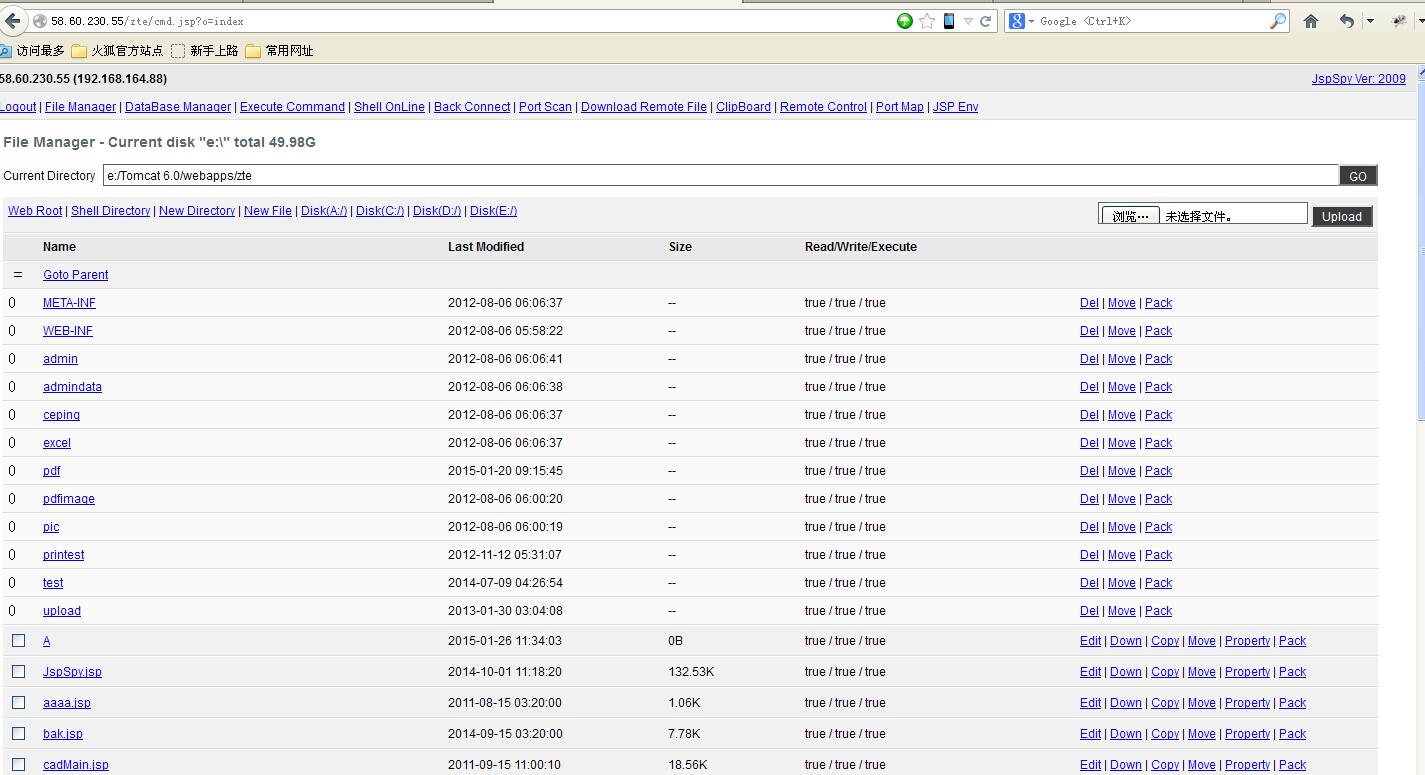Move the pdf folder
The width and height of the screenshot is (1425, 775).
click(x=1121, y=471)
